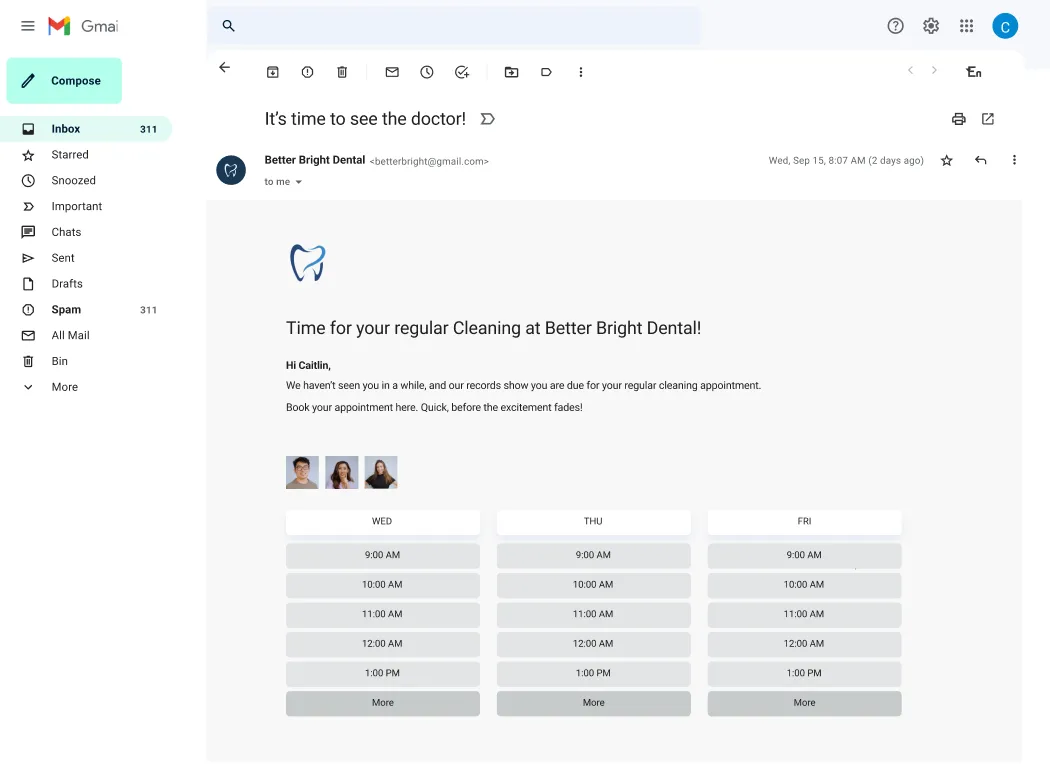Click the tooth logo in the email
The image size is (1050, 774).
[307, 262]
